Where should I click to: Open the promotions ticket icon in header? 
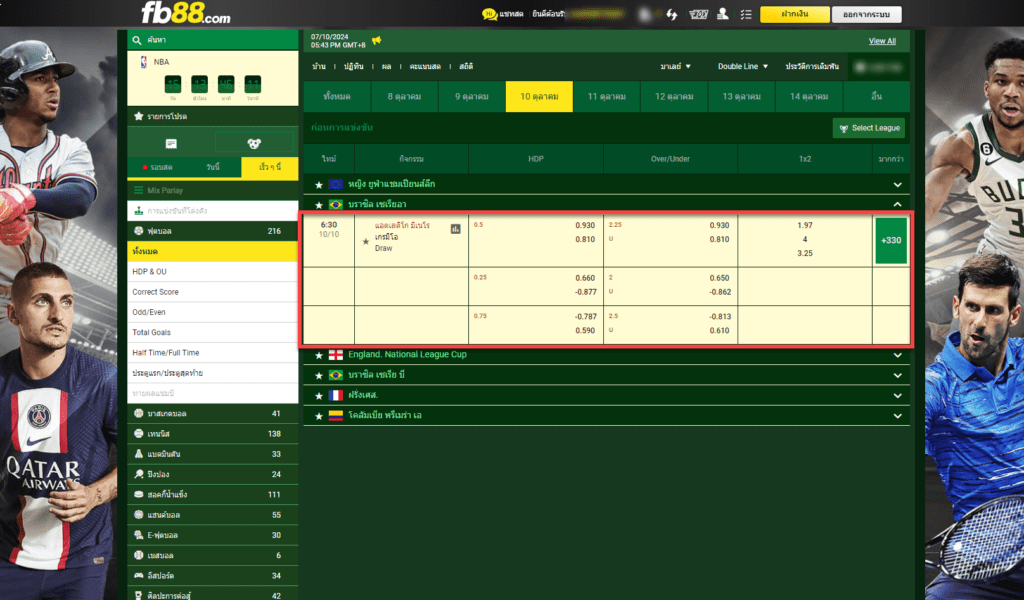click(x=698, y=14)
